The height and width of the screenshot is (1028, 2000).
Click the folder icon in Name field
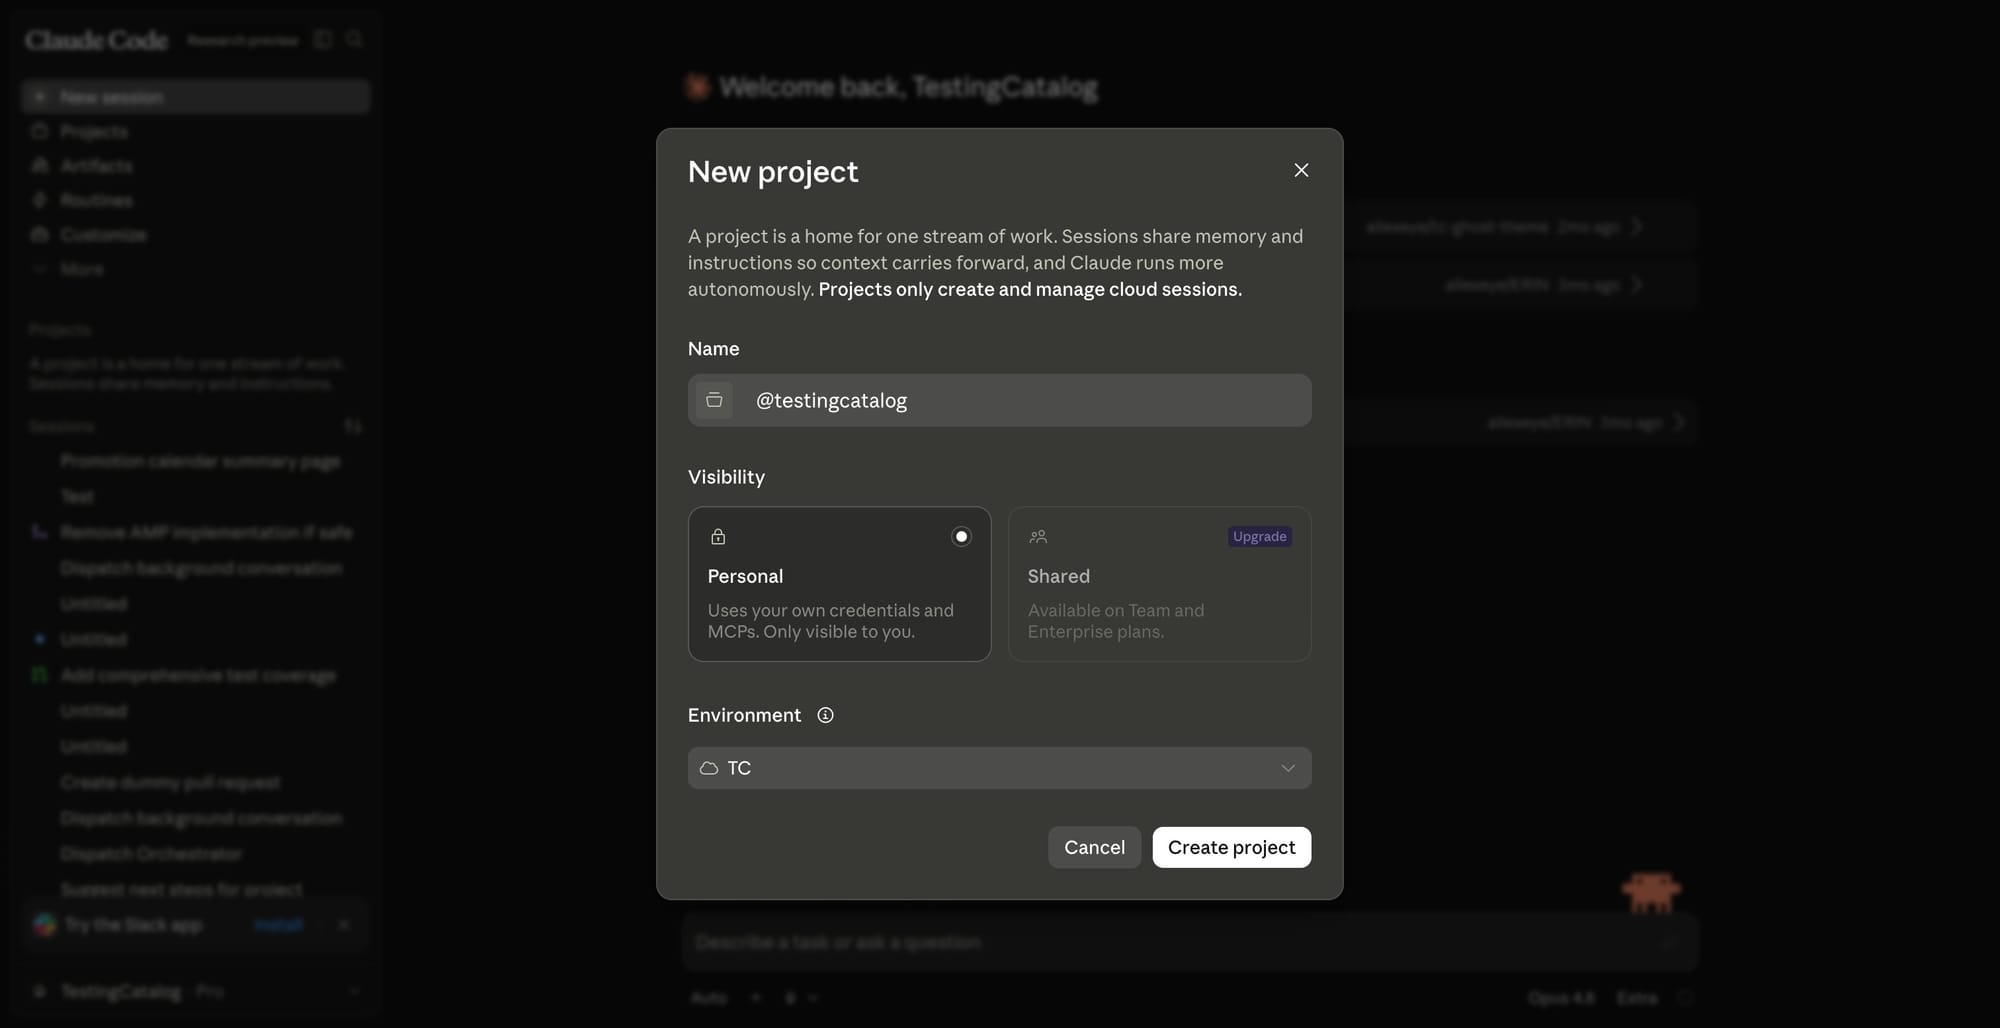tap(714, 400)
